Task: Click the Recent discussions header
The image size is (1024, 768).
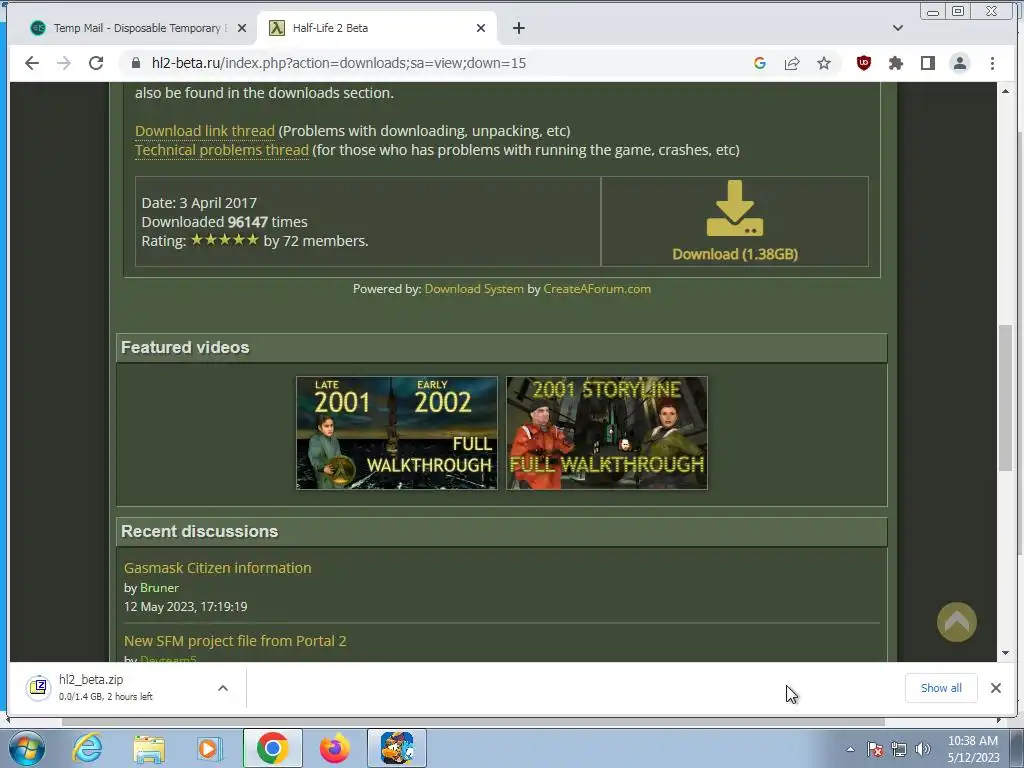Action: coord(502,532)
